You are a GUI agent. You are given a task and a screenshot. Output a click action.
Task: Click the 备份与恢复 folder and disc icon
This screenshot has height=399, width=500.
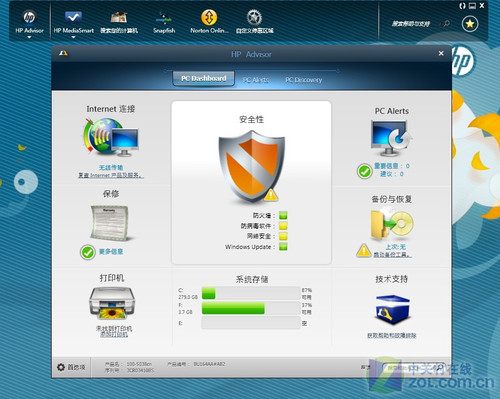pyautogui.click(x=392, y=224)
